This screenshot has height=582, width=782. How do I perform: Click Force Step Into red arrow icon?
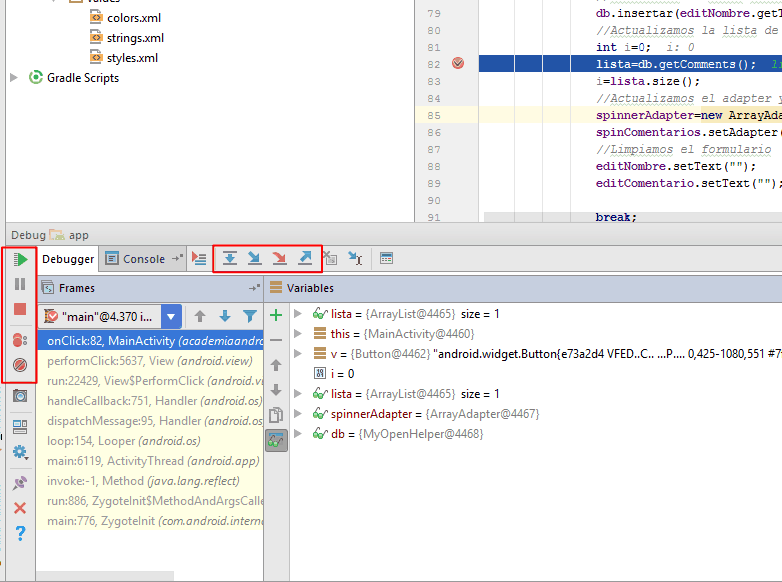click(279, 258)
